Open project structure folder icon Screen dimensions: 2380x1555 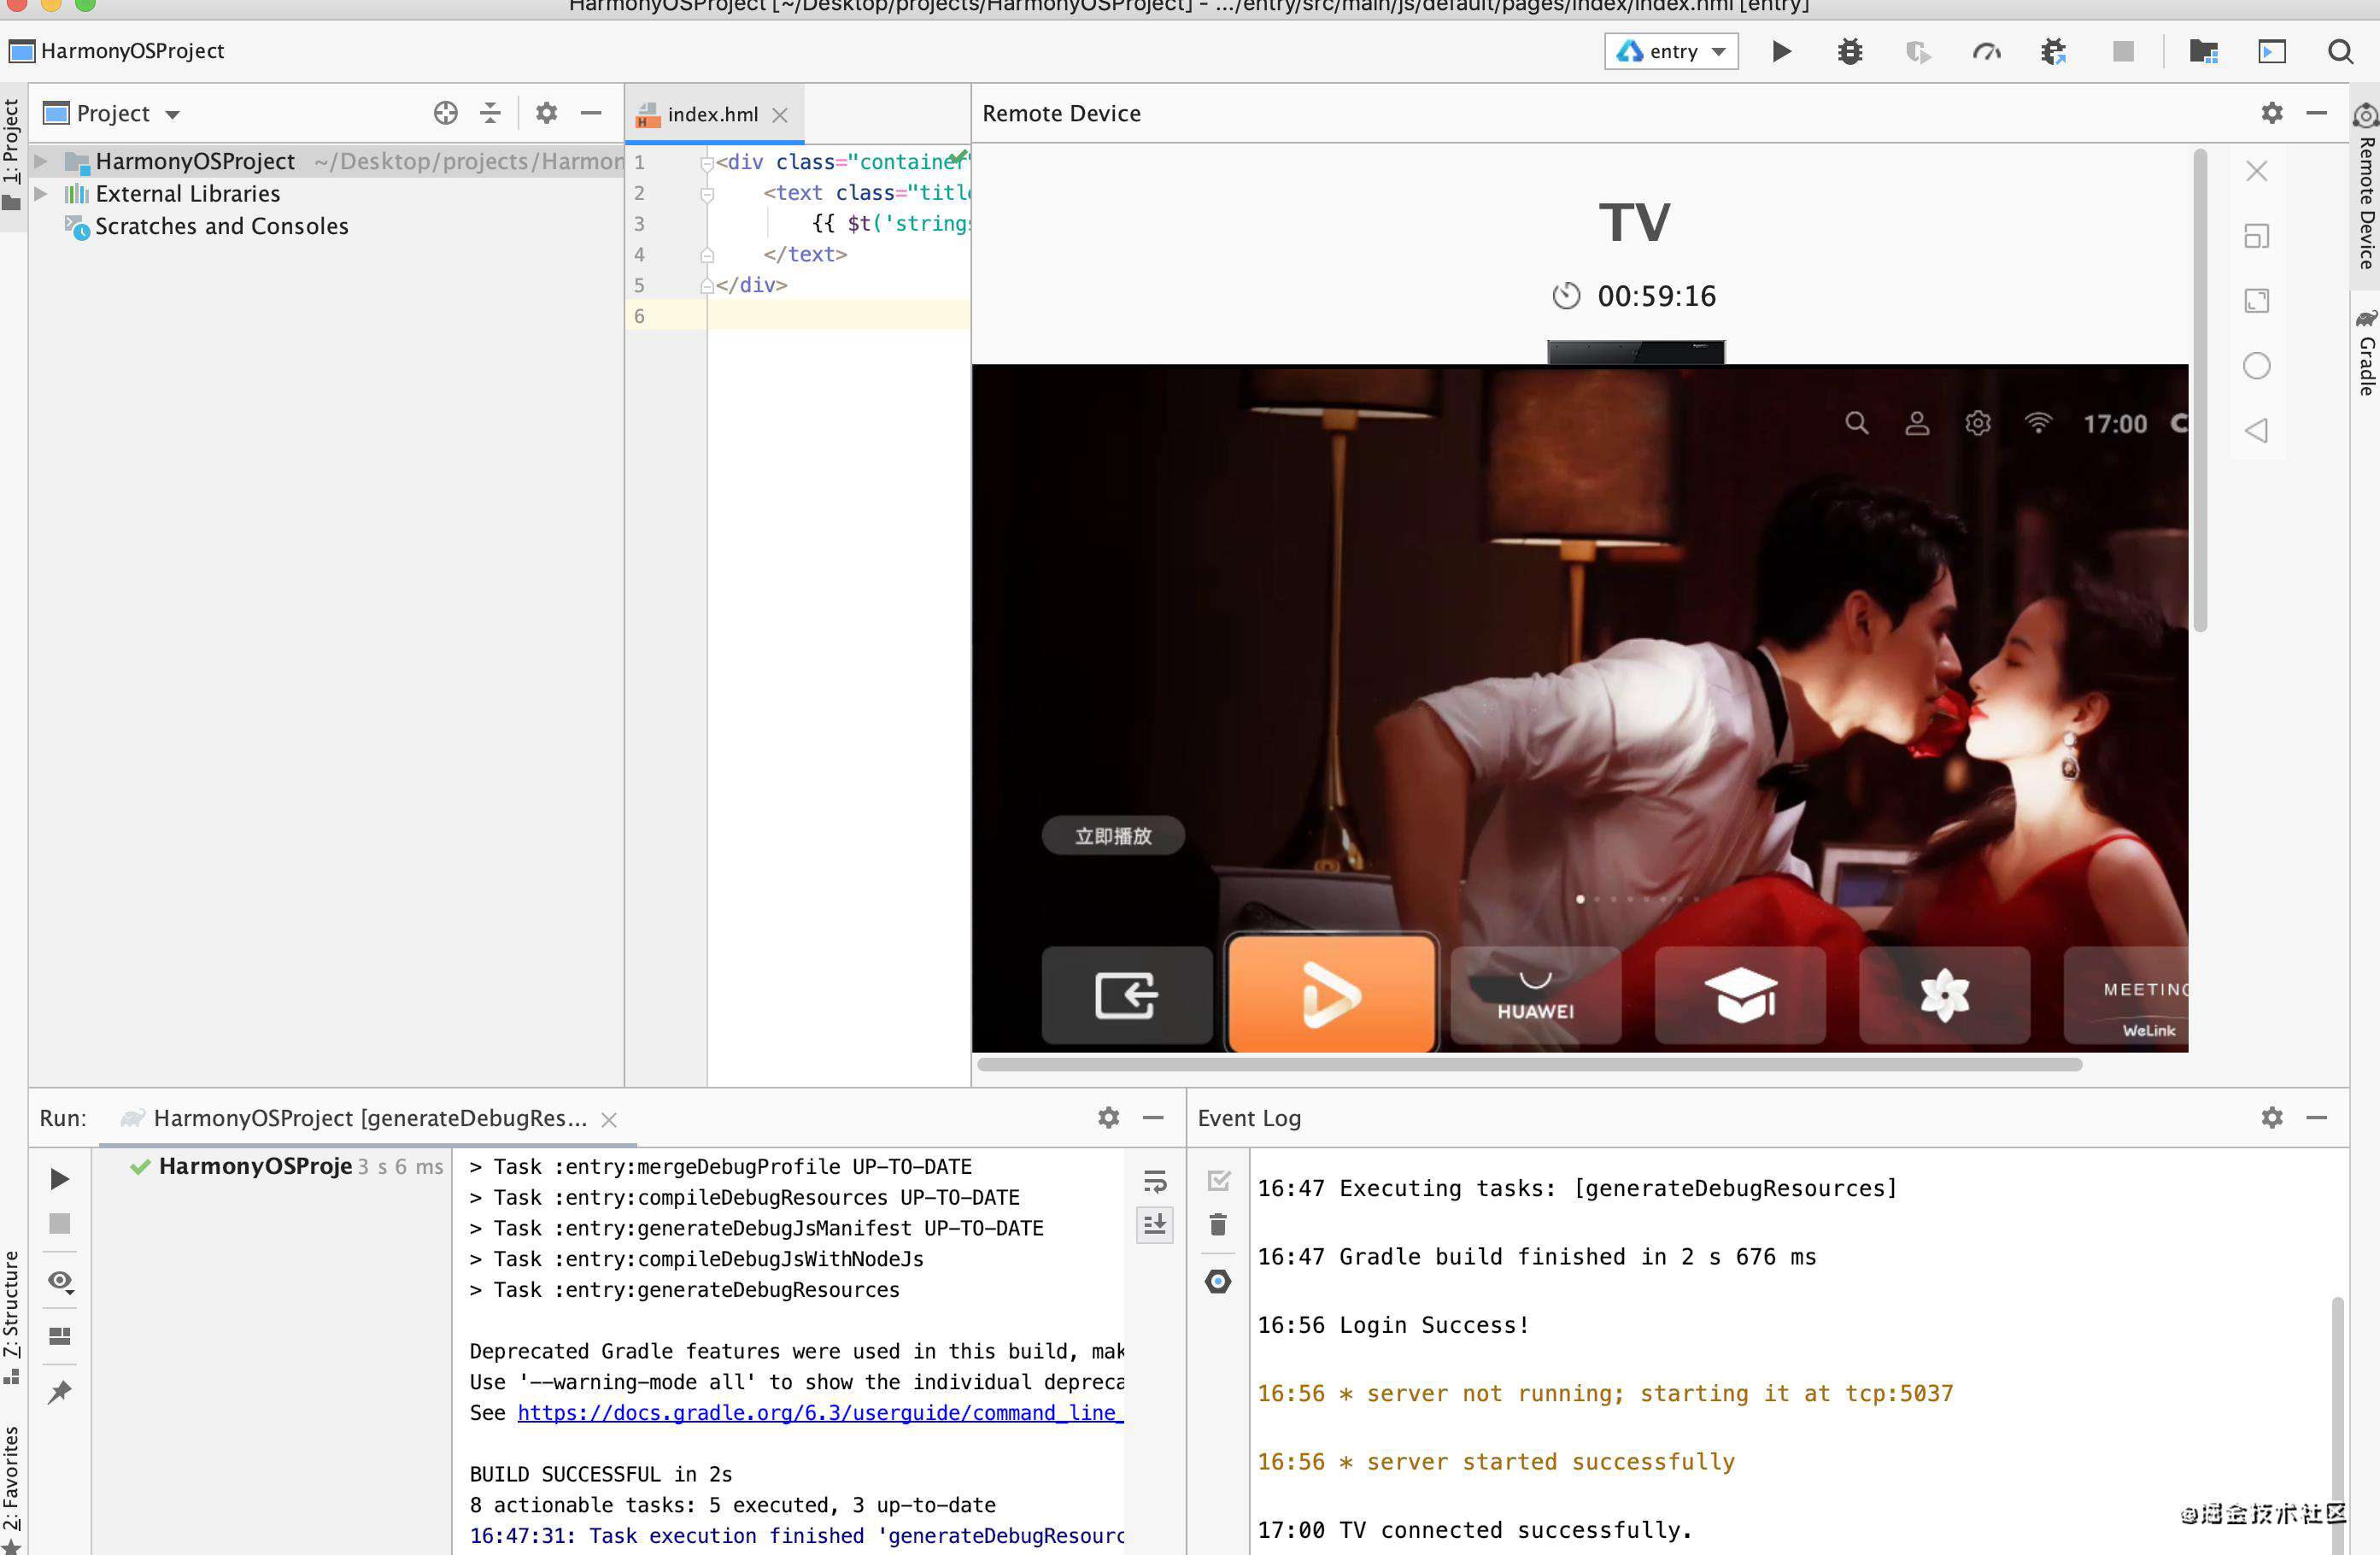pyautogui.click(x=2204, y=51)
